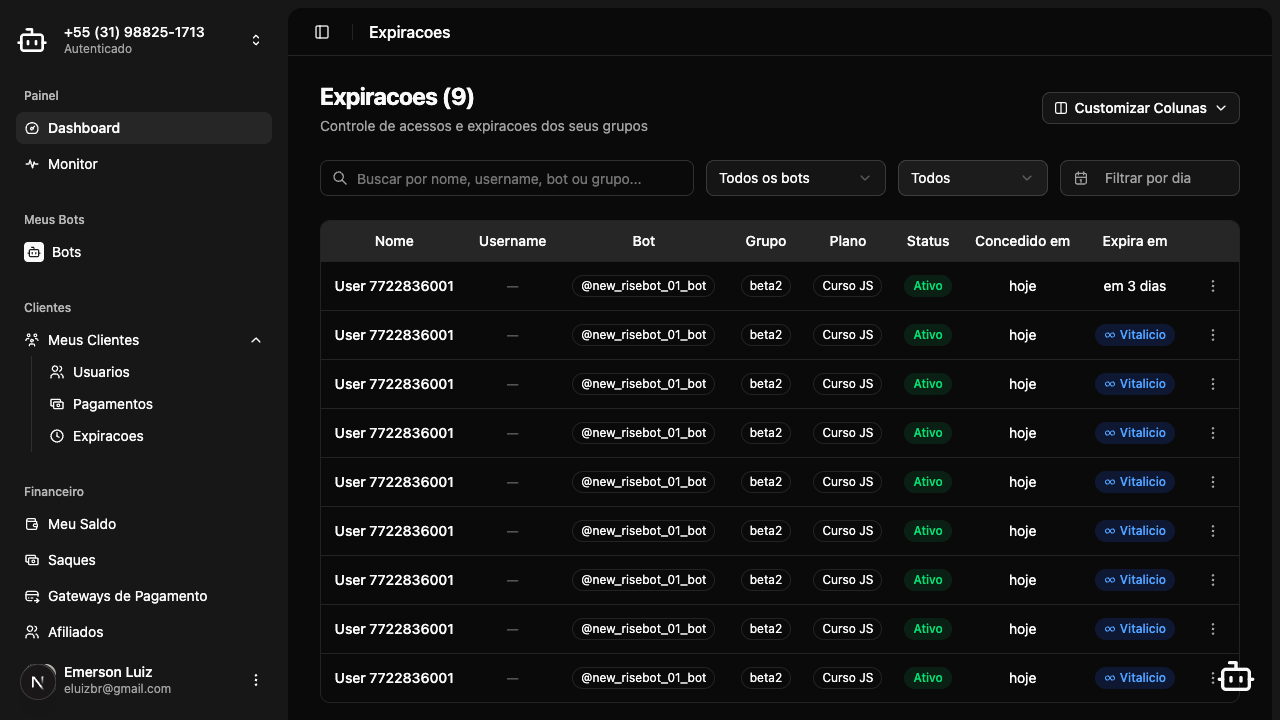1280x720 pixels.
Task: Click the Bots robot icon in sidebar
Action: point(34,252)
